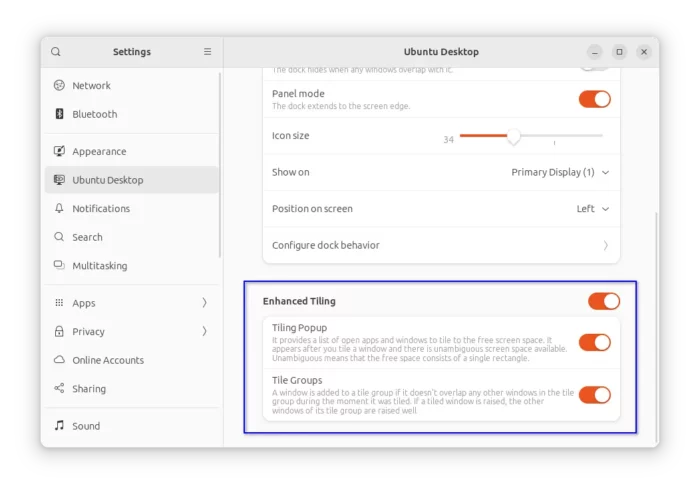The width and height of the screenshot is (700, 492).
Task: Click the Tiling Popup label
Action: click(300, 328)
